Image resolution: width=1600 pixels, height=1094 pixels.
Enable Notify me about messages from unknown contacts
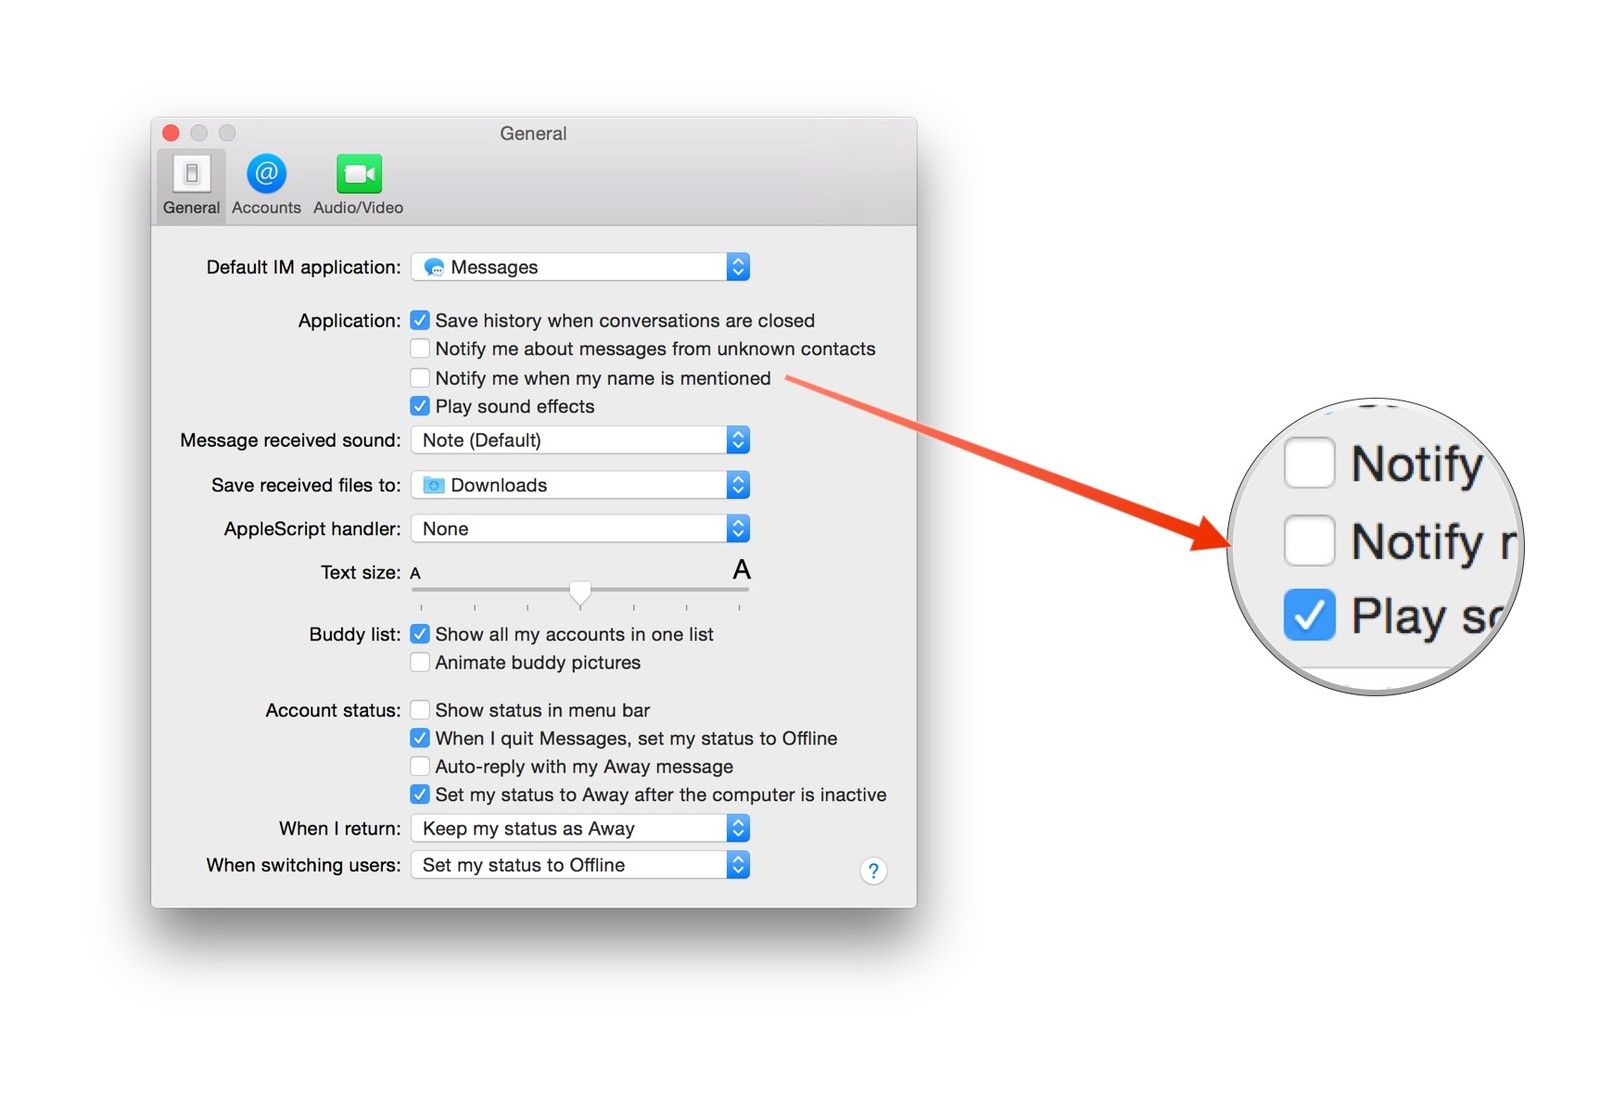point(420,349)
